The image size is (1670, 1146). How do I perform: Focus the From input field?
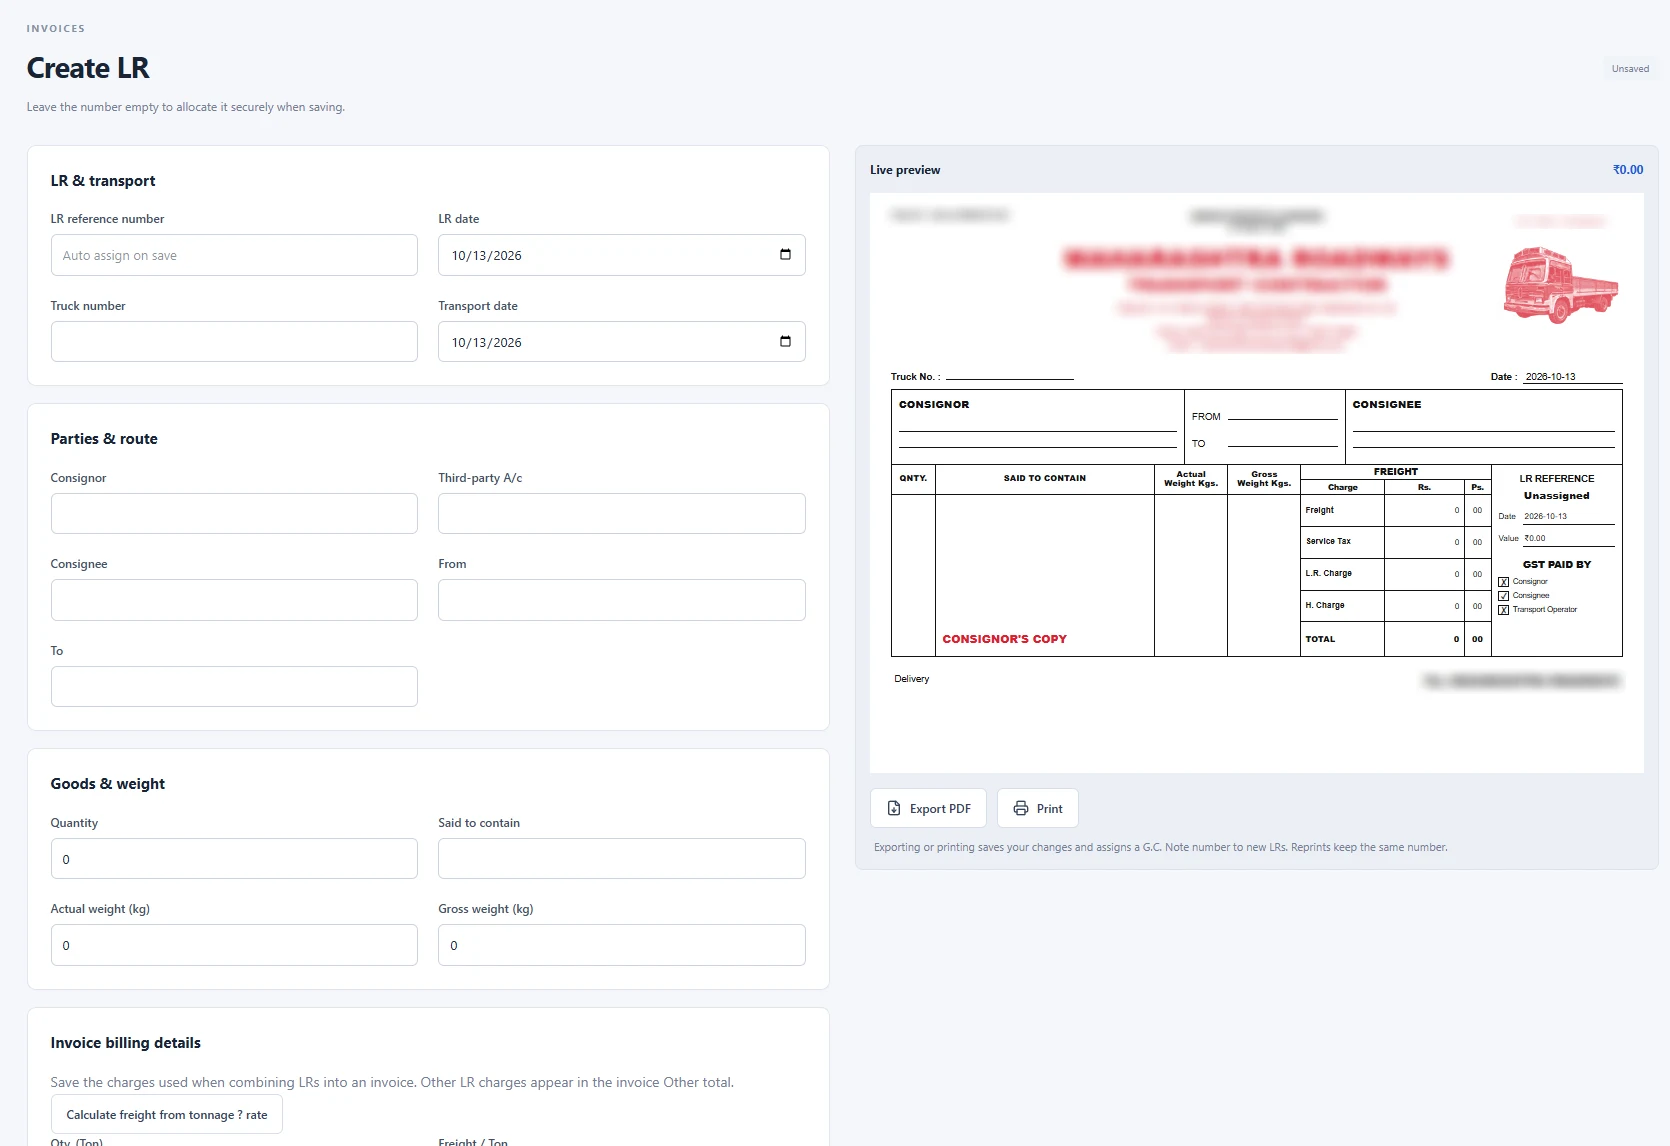621,600
